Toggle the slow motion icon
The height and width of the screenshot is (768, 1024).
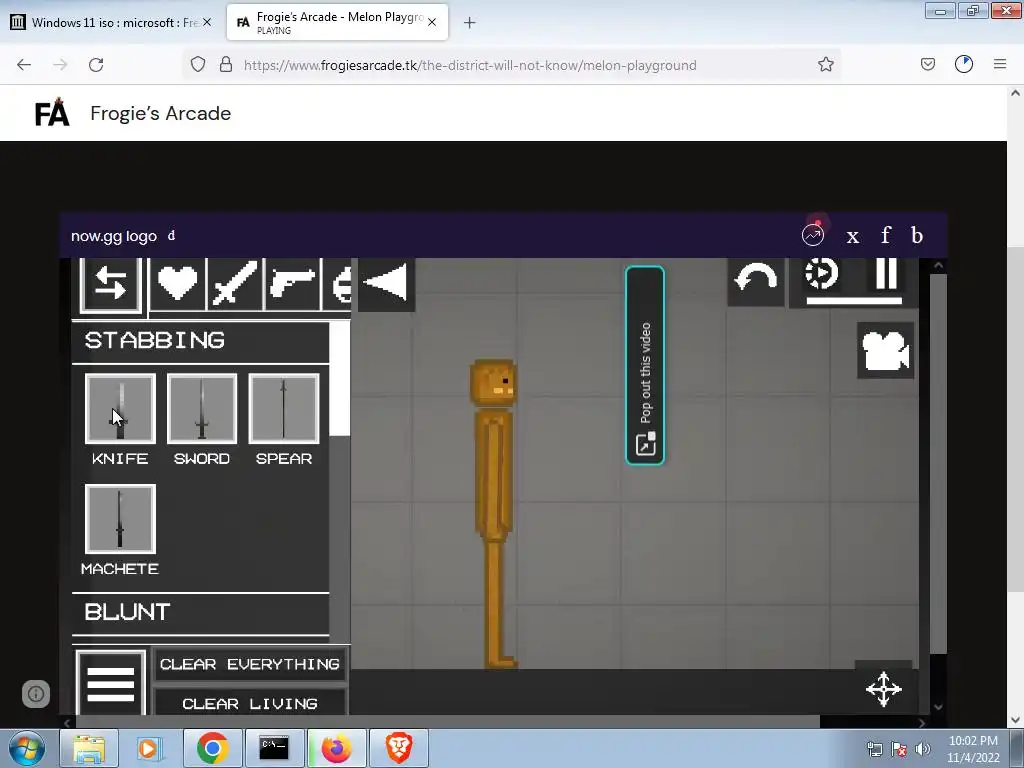point(821,274)
